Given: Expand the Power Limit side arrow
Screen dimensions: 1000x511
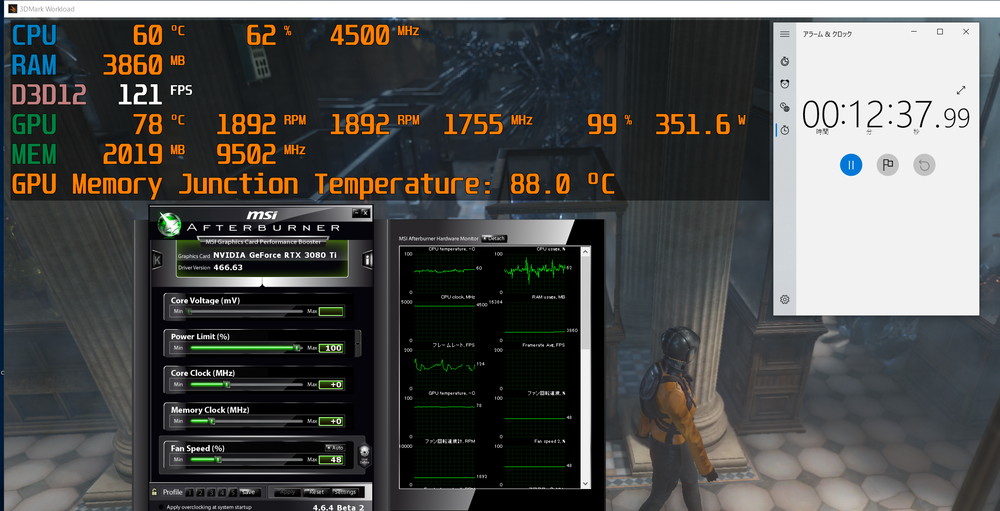Looking at the screenshot, I should pos(358,344).
